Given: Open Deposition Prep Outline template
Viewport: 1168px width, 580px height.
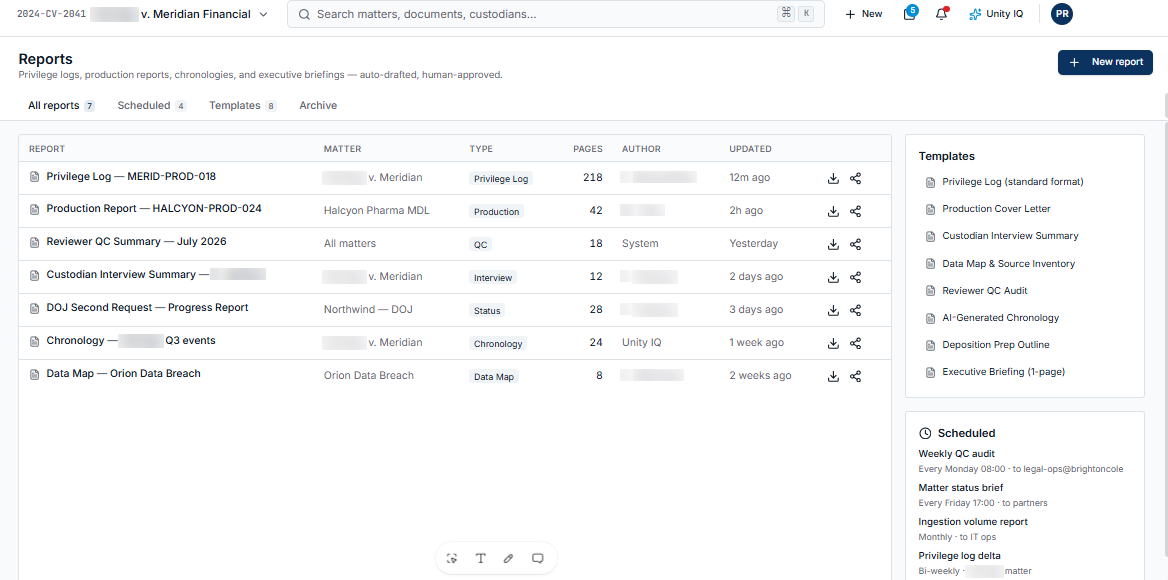Looking at the screenshot, I should click(996, 345).
